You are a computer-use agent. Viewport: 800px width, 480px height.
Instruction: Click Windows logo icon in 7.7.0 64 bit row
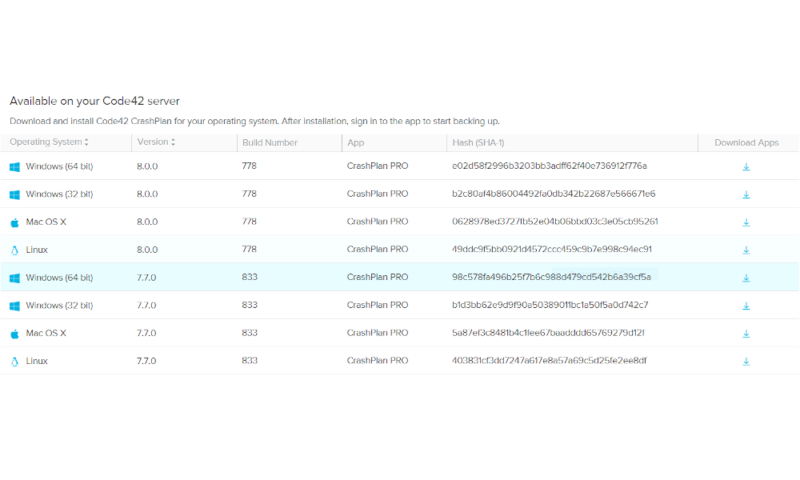[x=15, y=278]
